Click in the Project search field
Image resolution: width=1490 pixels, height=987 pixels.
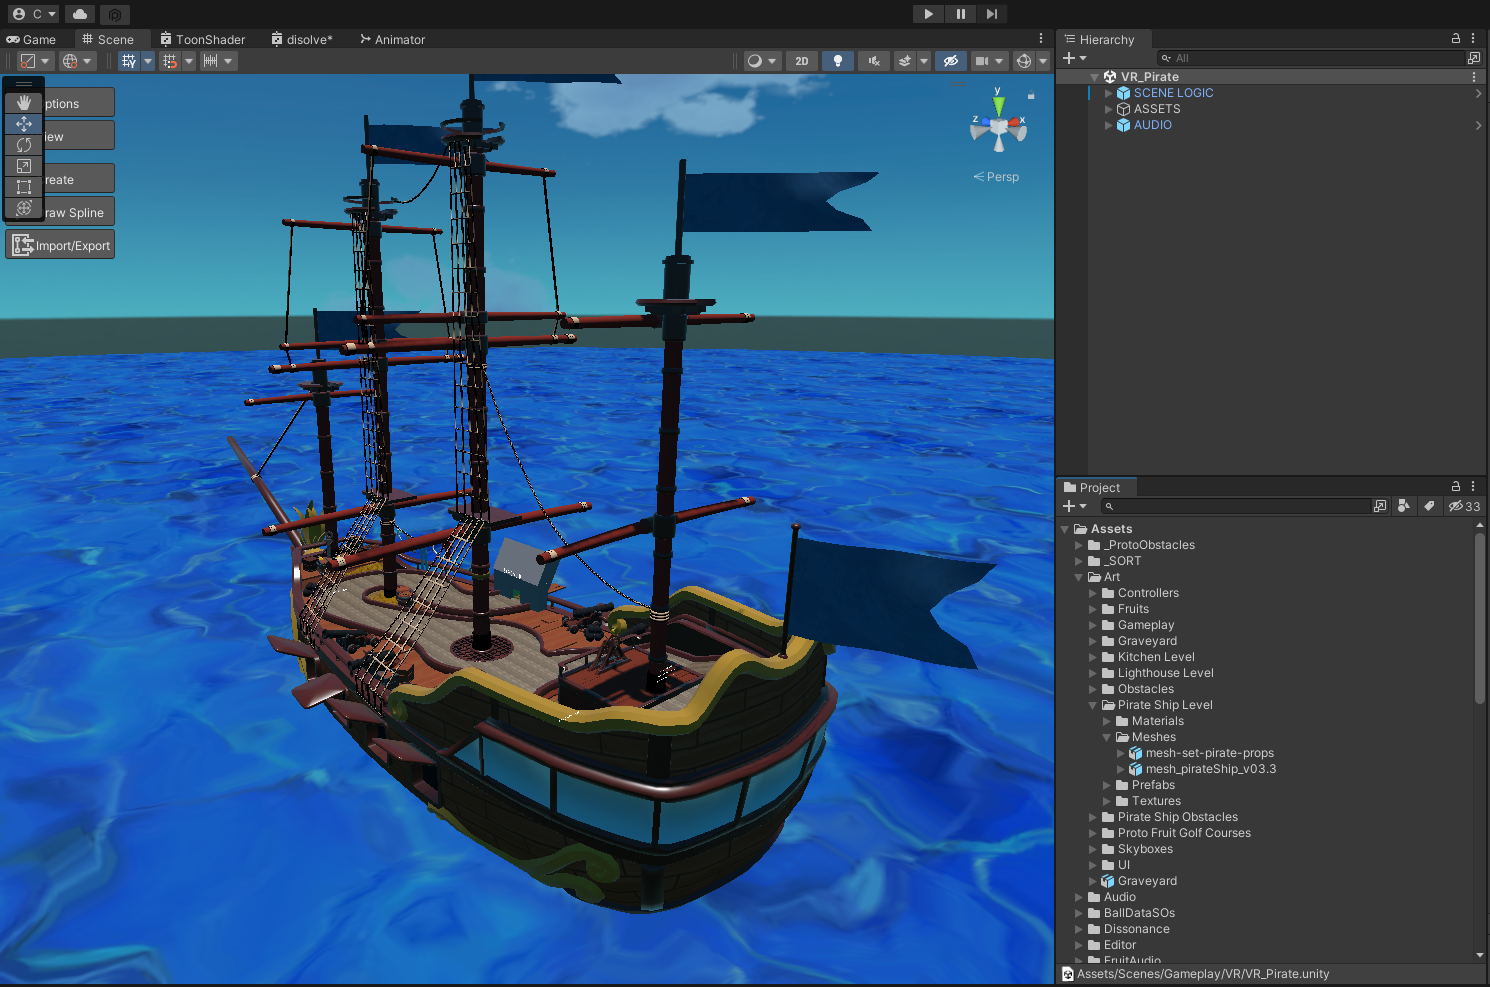click(x=1235, y=506)
